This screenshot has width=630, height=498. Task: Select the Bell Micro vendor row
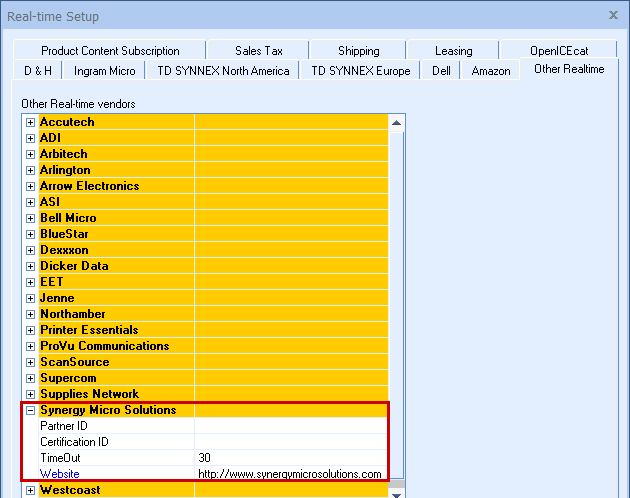(x=68, y=218)
